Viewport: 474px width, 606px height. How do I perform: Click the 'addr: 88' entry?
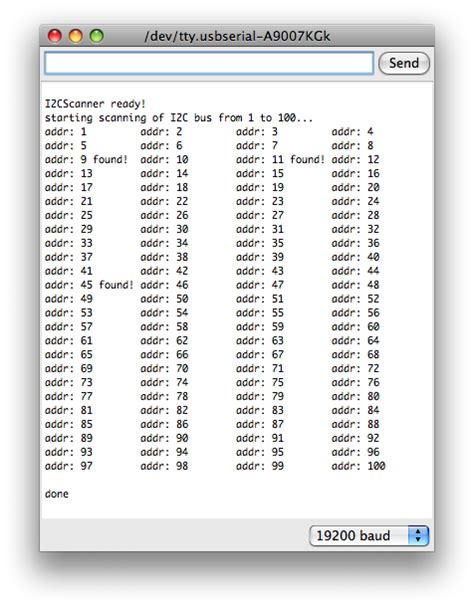point(355,424)
